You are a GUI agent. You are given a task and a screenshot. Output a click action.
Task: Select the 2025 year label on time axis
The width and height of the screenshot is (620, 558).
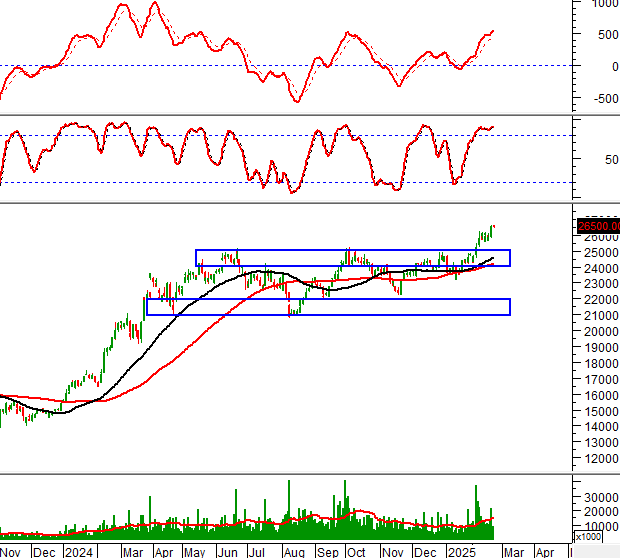point(461,552)
